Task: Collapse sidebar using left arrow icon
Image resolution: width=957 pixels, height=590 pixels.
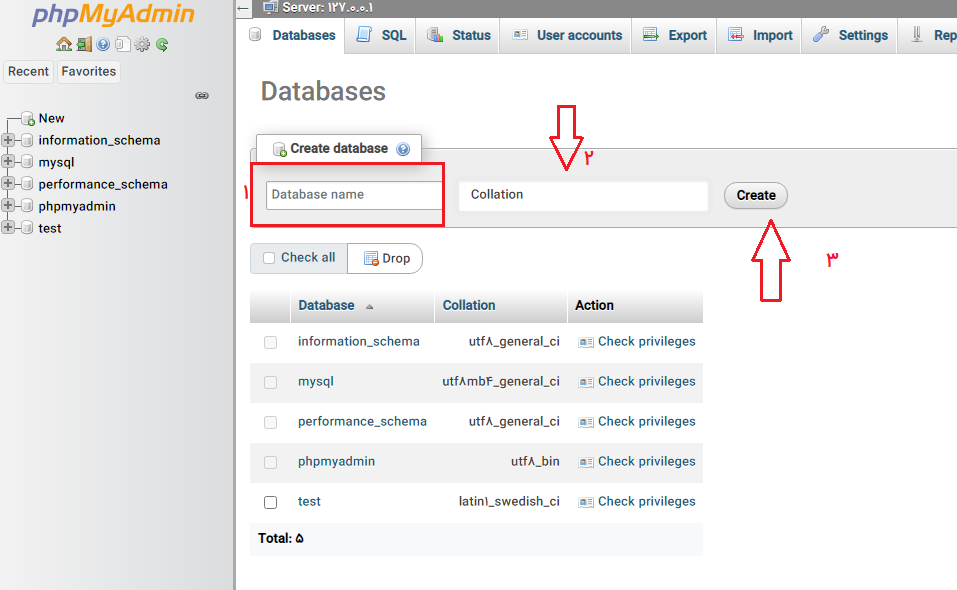Action: (x=243, y=8)
